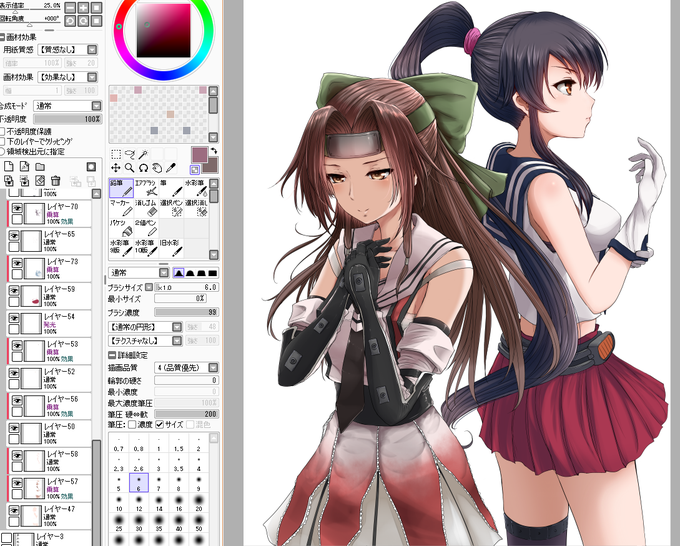This screenshot has height=546, width=680.
Task: Enable 不透明度保護 checkbox
Action: (2, 131)
